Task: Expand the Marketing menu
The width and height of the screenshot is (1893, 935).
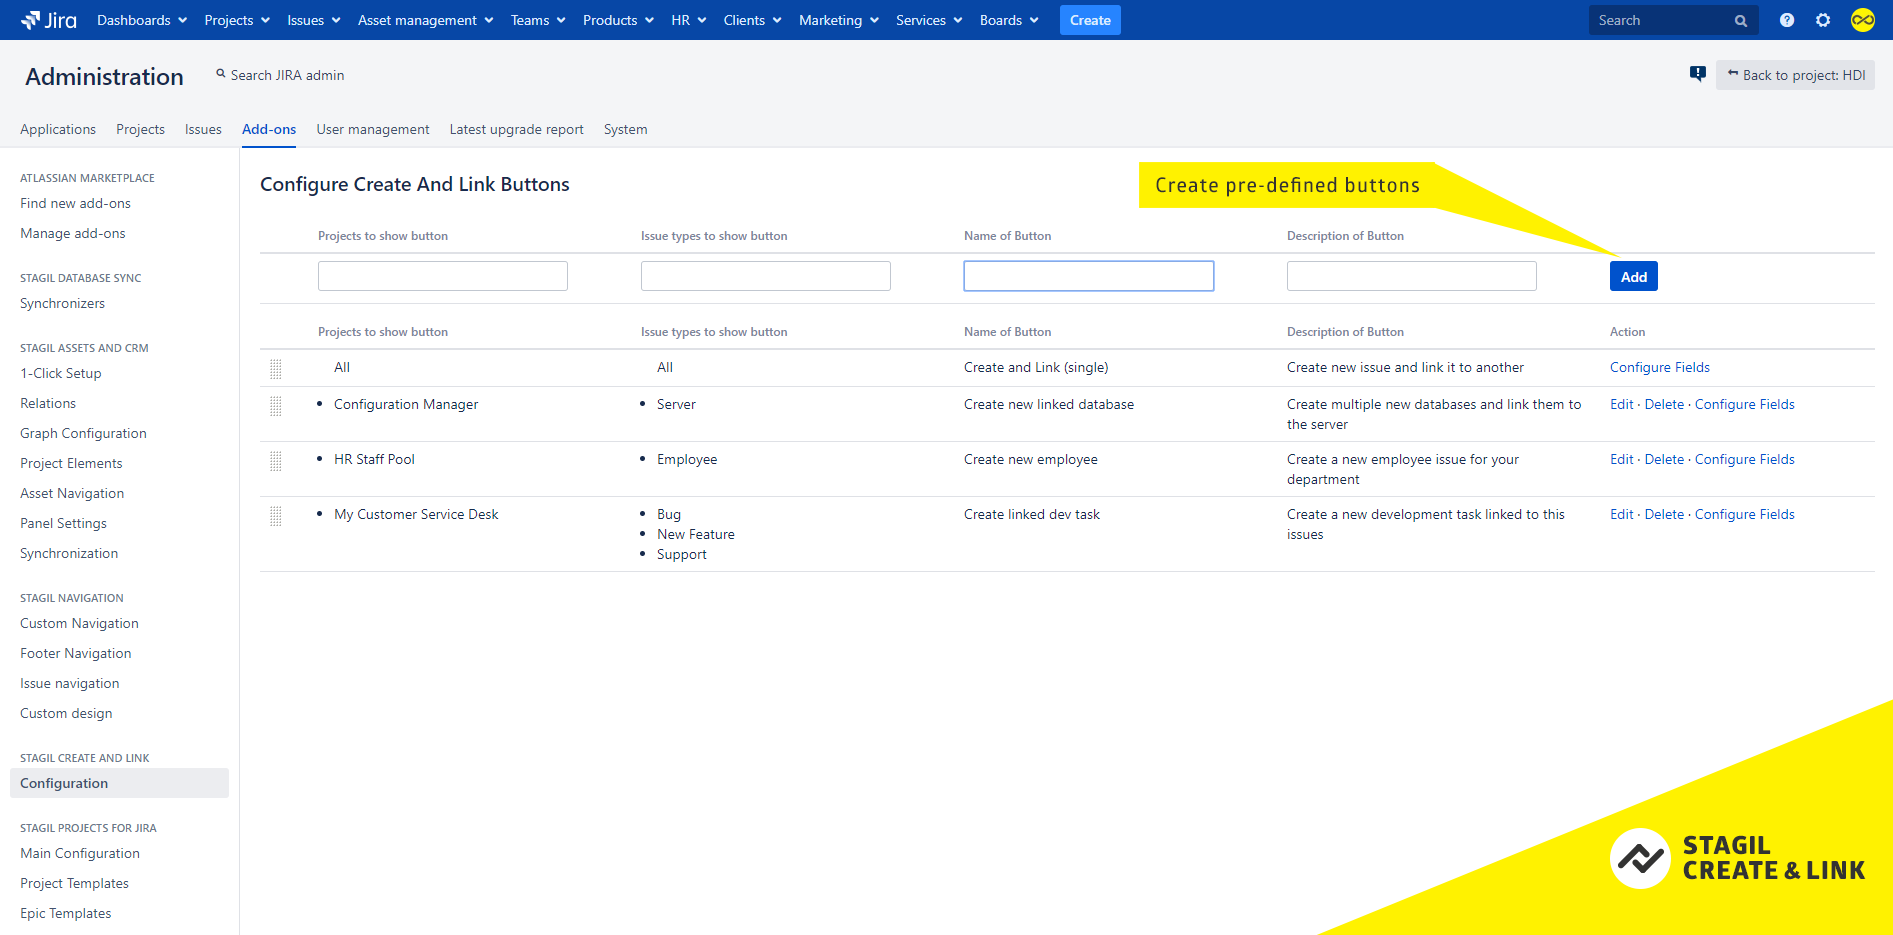Action: [x=839, y=20]
